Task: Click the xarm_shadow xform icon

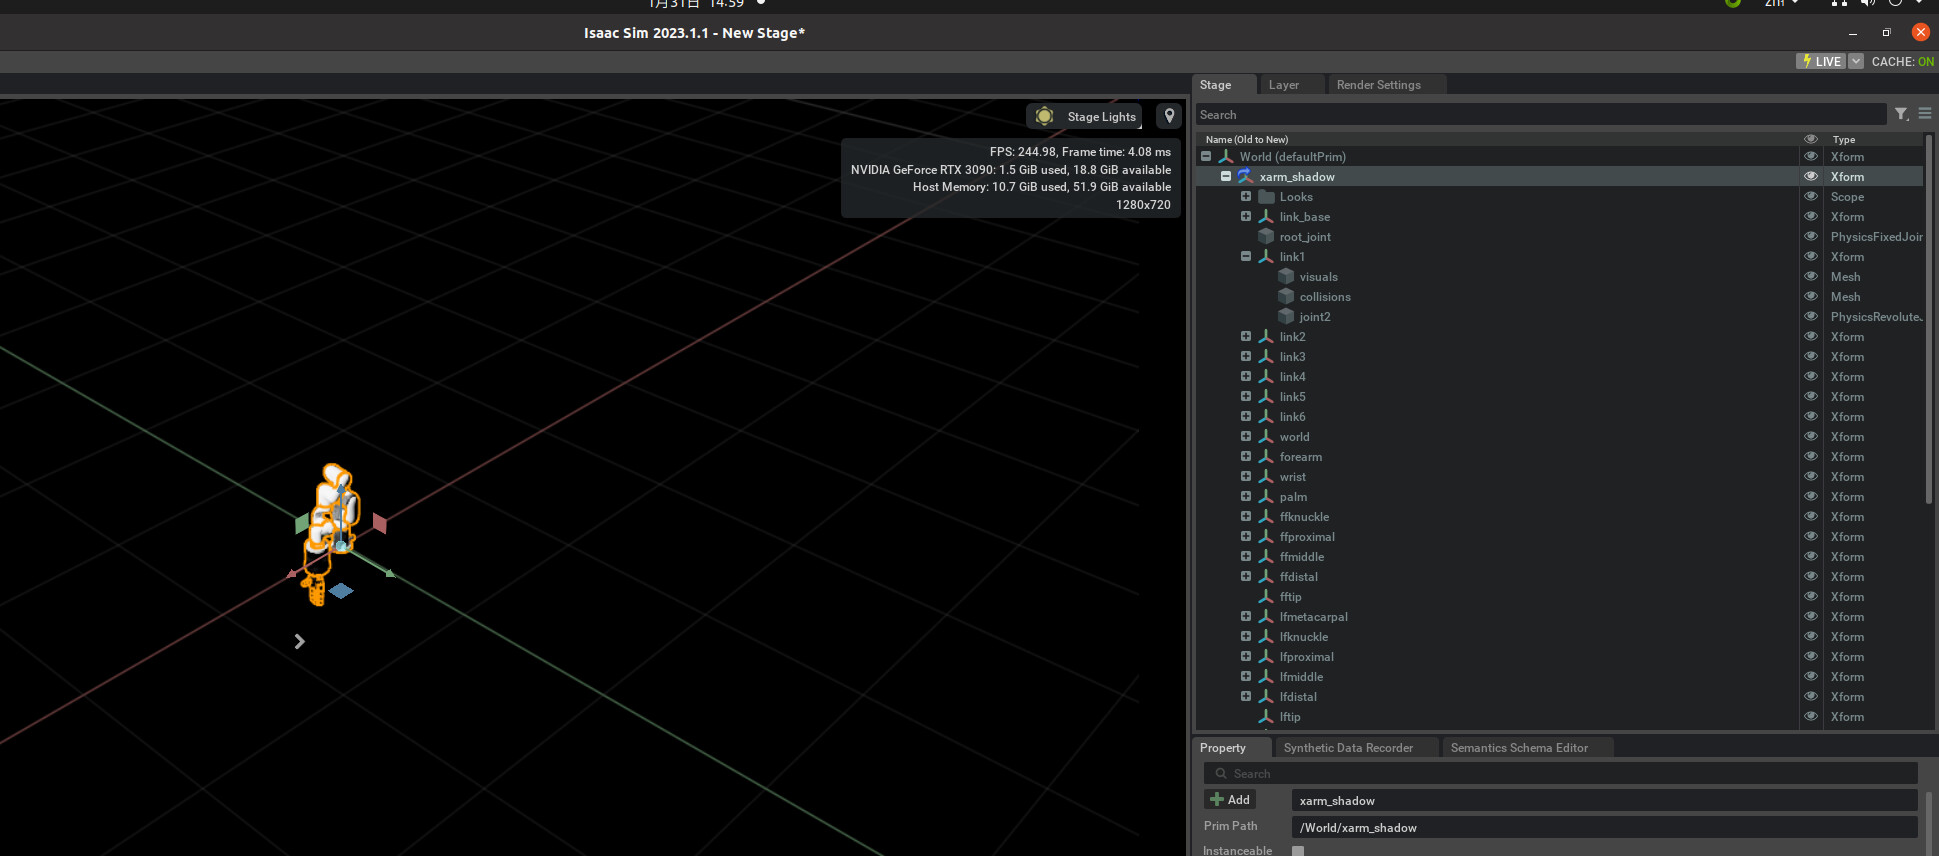Action: coord(1246,176)
